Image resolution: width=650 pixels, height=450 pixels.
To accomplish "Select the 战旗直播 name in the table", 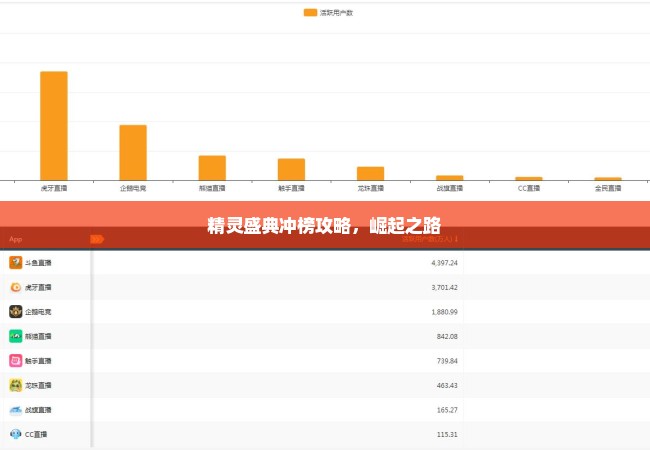I will [x=38, y=410].
